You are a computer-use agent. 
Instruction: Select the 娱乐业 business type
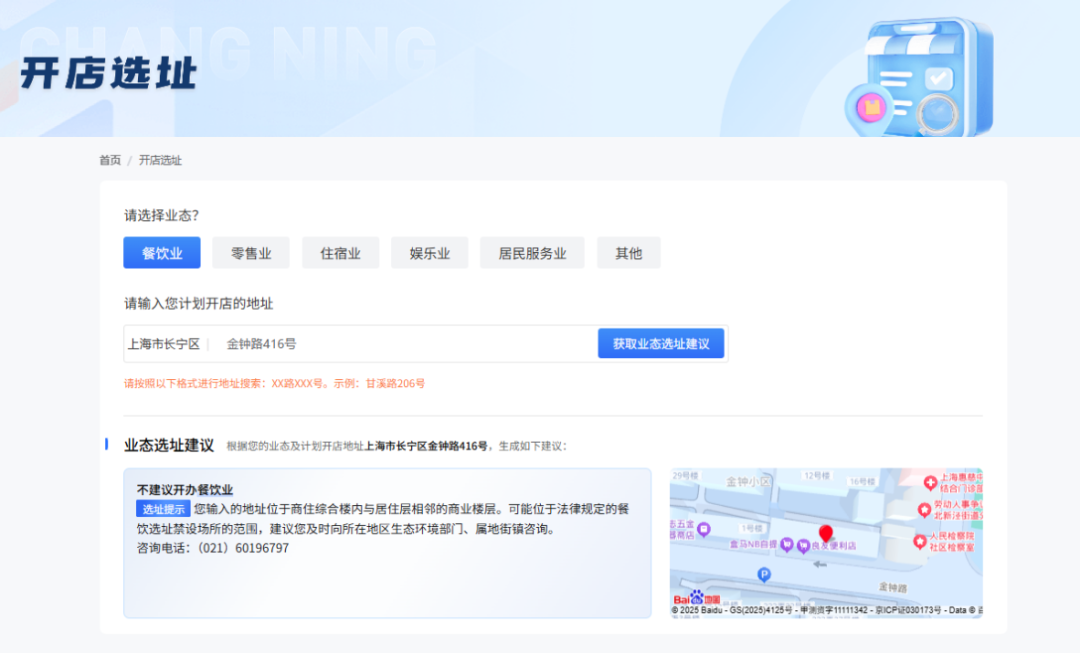pyautogui.click(x=429, y=252)
